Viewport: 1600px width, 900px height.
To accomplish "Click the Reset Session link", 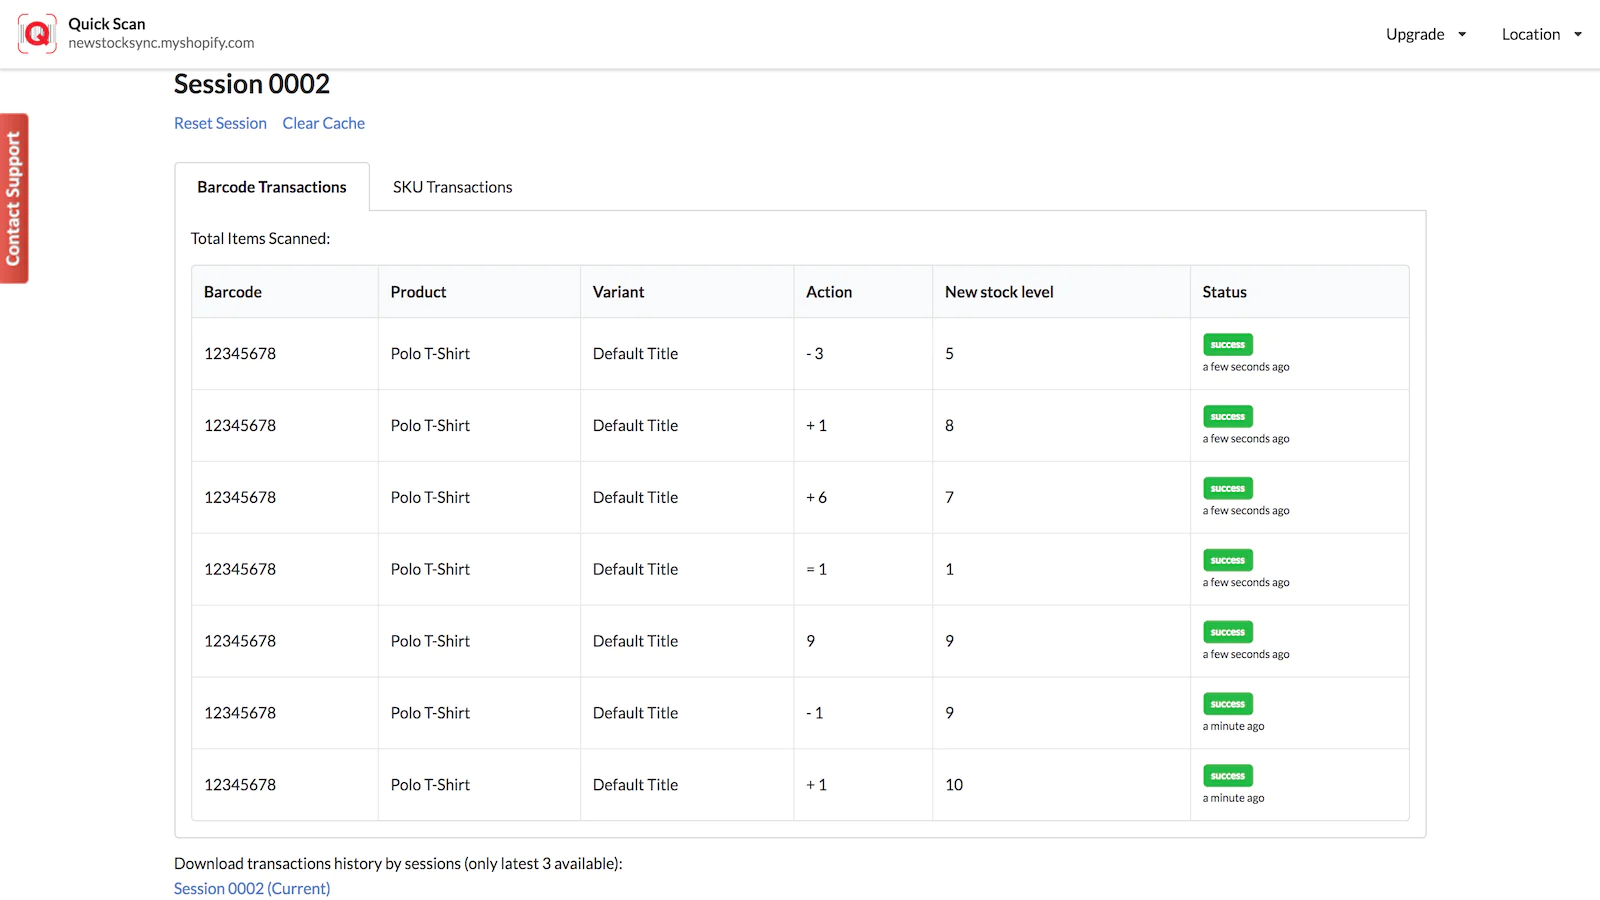I will tap(220, 123).
